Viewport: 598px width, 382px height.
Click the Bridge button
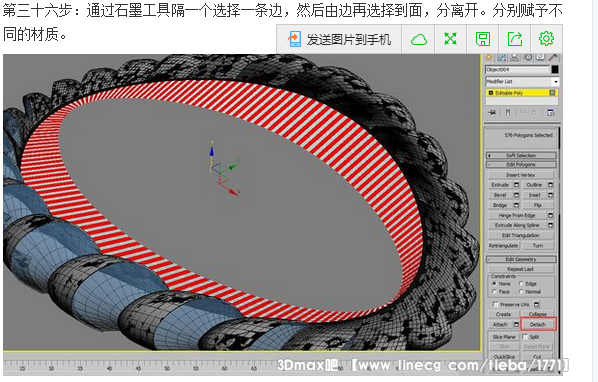[500, 205]
